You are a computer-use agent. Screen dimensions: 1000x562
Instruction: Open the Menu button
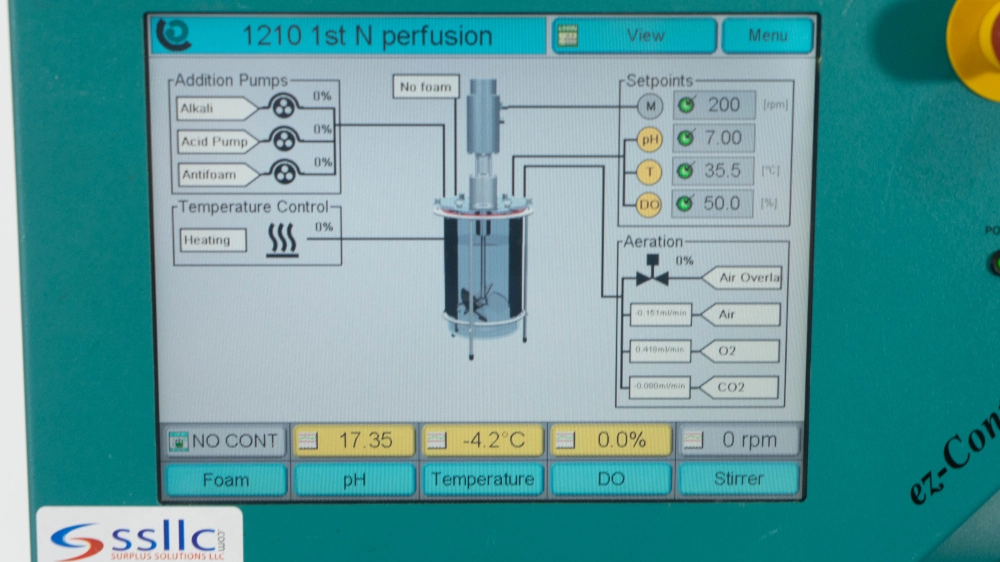[767, 36]
